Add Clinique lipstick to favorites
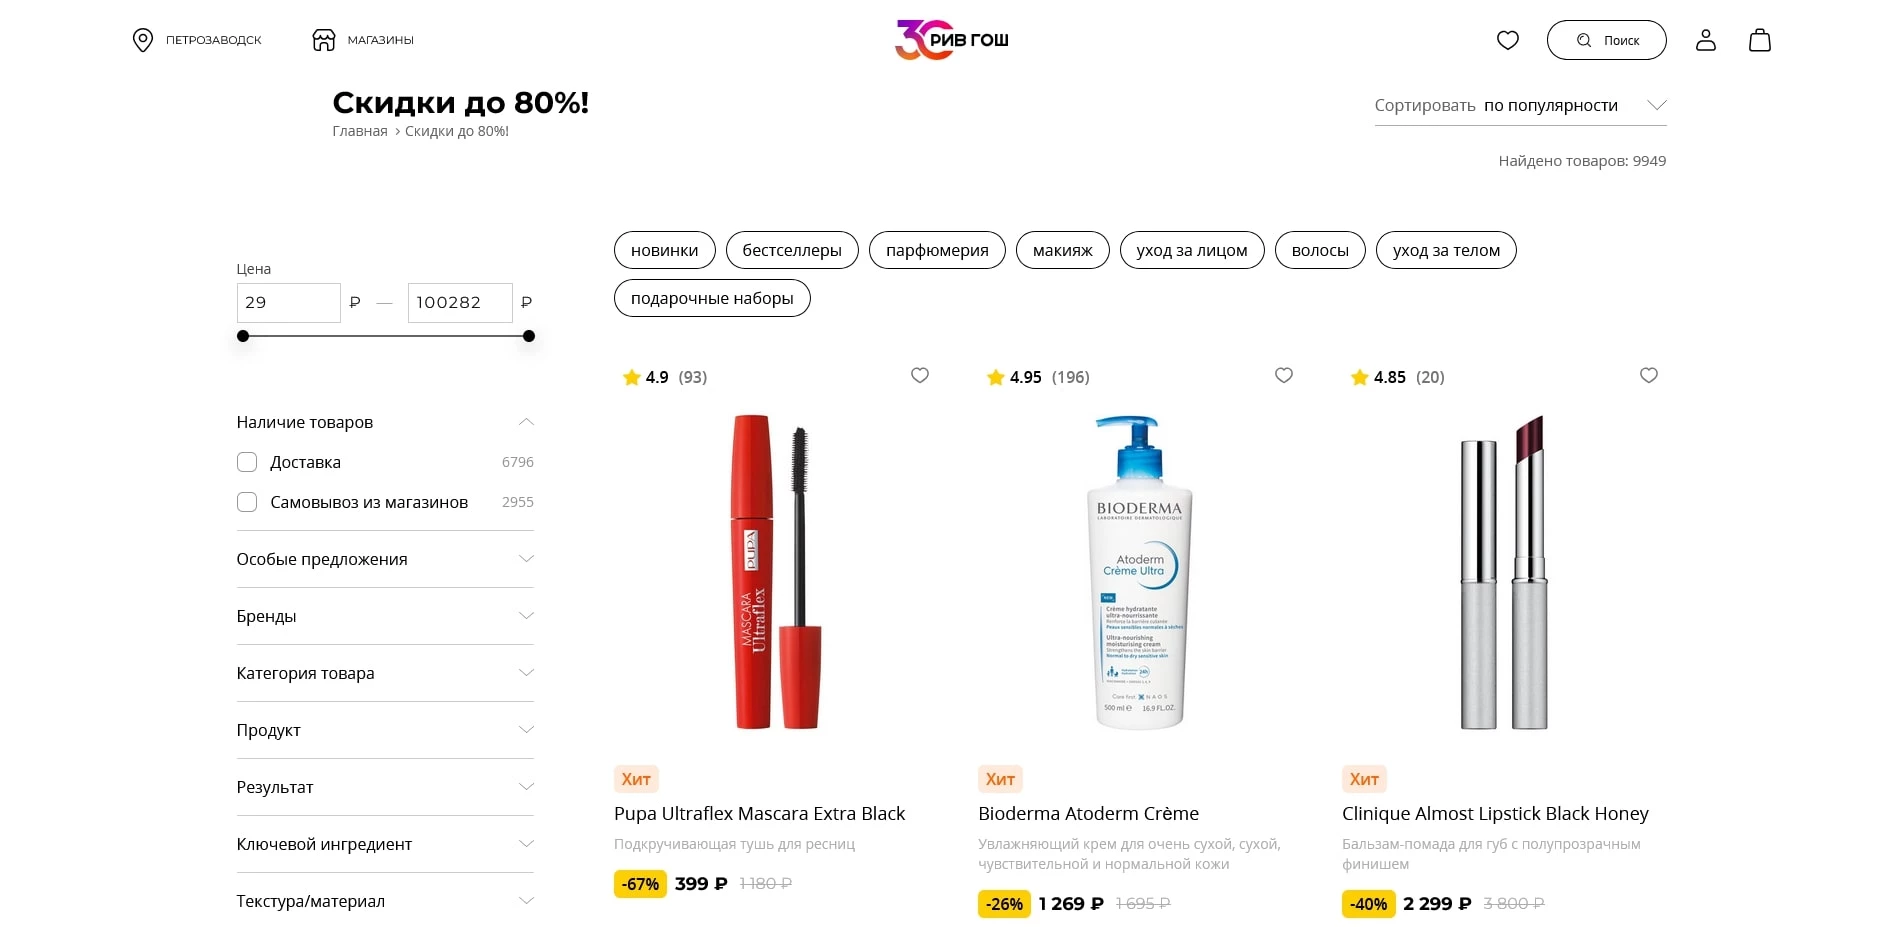This screenshot has height=927, width=1903. click(1649, 375)
